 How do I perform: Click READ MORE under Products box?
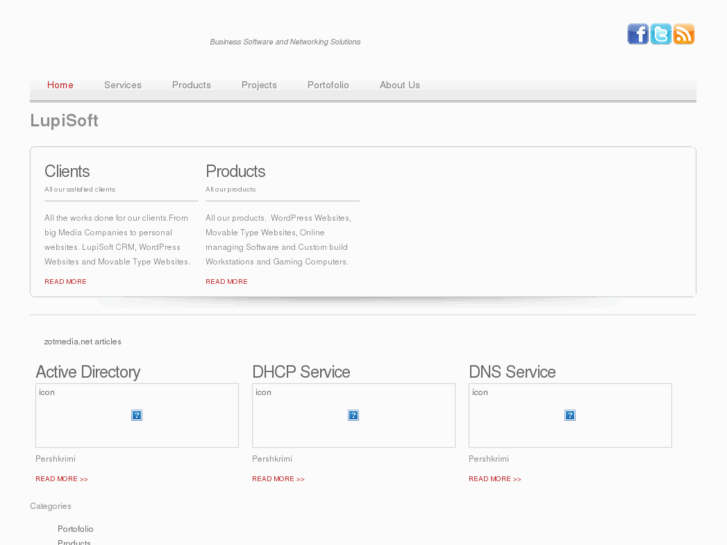point(227,282)
